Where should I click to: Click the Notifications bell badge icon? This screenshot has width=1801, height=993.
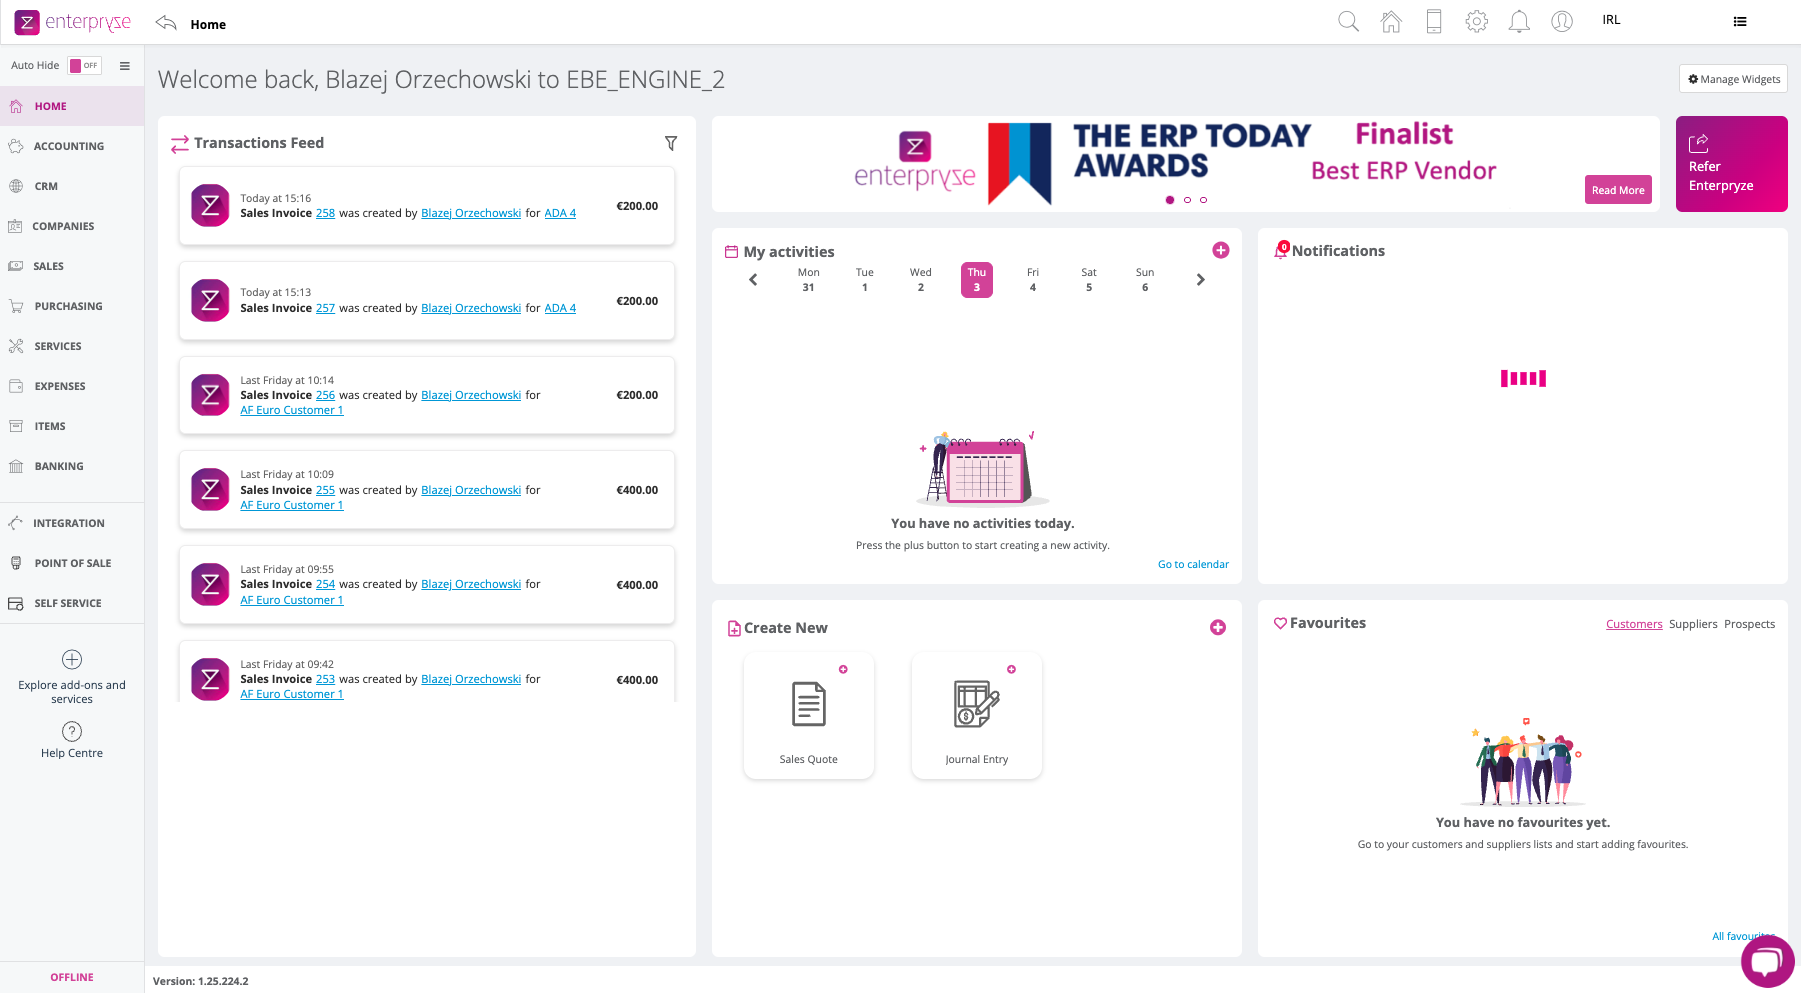click(x=1281, y=250)
